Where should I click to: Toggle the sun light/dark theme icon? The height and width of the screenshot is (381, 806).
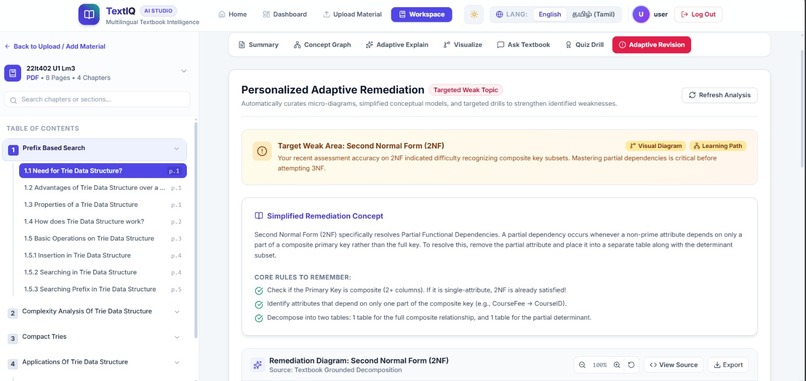(473, 14)
